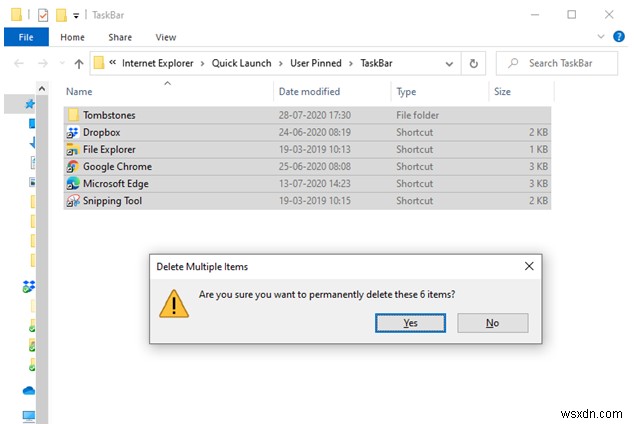Screen dimensions: 634x424
Task: Switch to the View ribbon tab
Action: pos(166,37)
